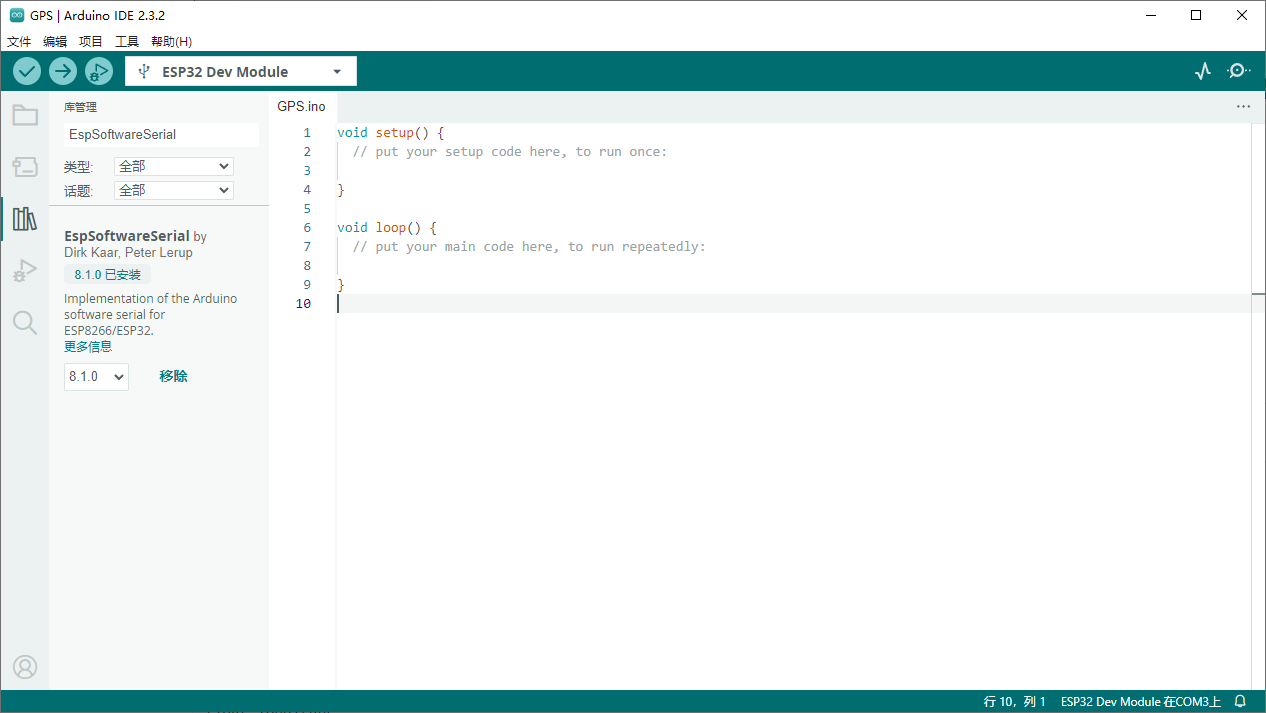This screenshot has width=1266, height=713.
Task: Open the 8.1.0 version dropdown
Action: click(96, 376)
